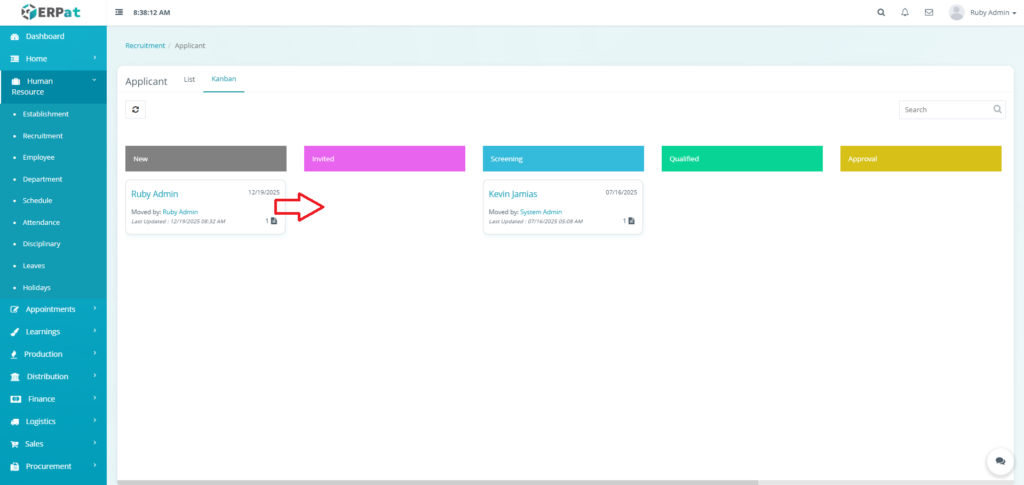Open Establishment submenu item
1024x485 pixels.
click(46, 114)
